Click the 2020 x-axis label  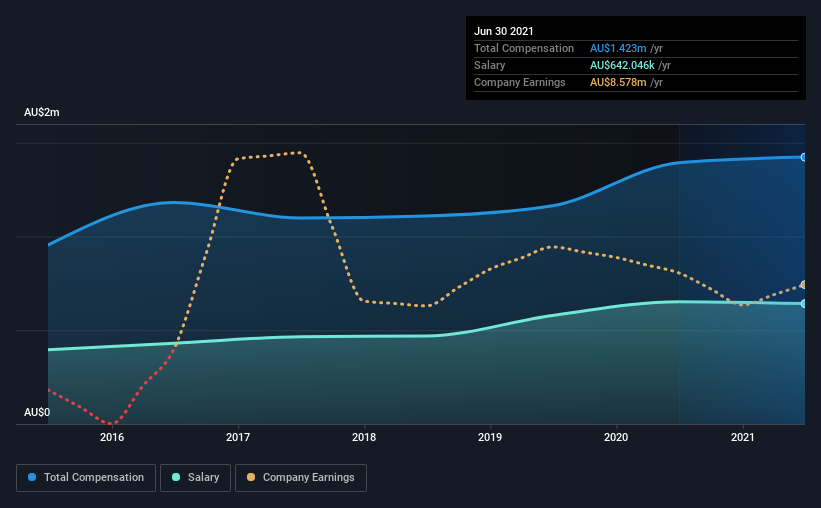tap(616, 437)
